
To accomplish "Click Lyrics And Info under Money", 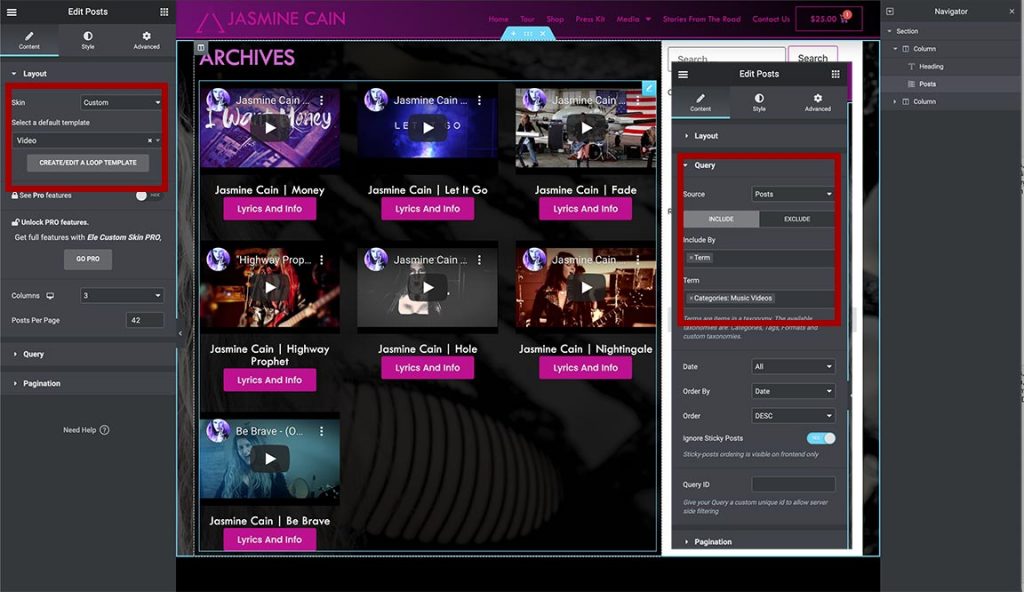I will (269, 209).
